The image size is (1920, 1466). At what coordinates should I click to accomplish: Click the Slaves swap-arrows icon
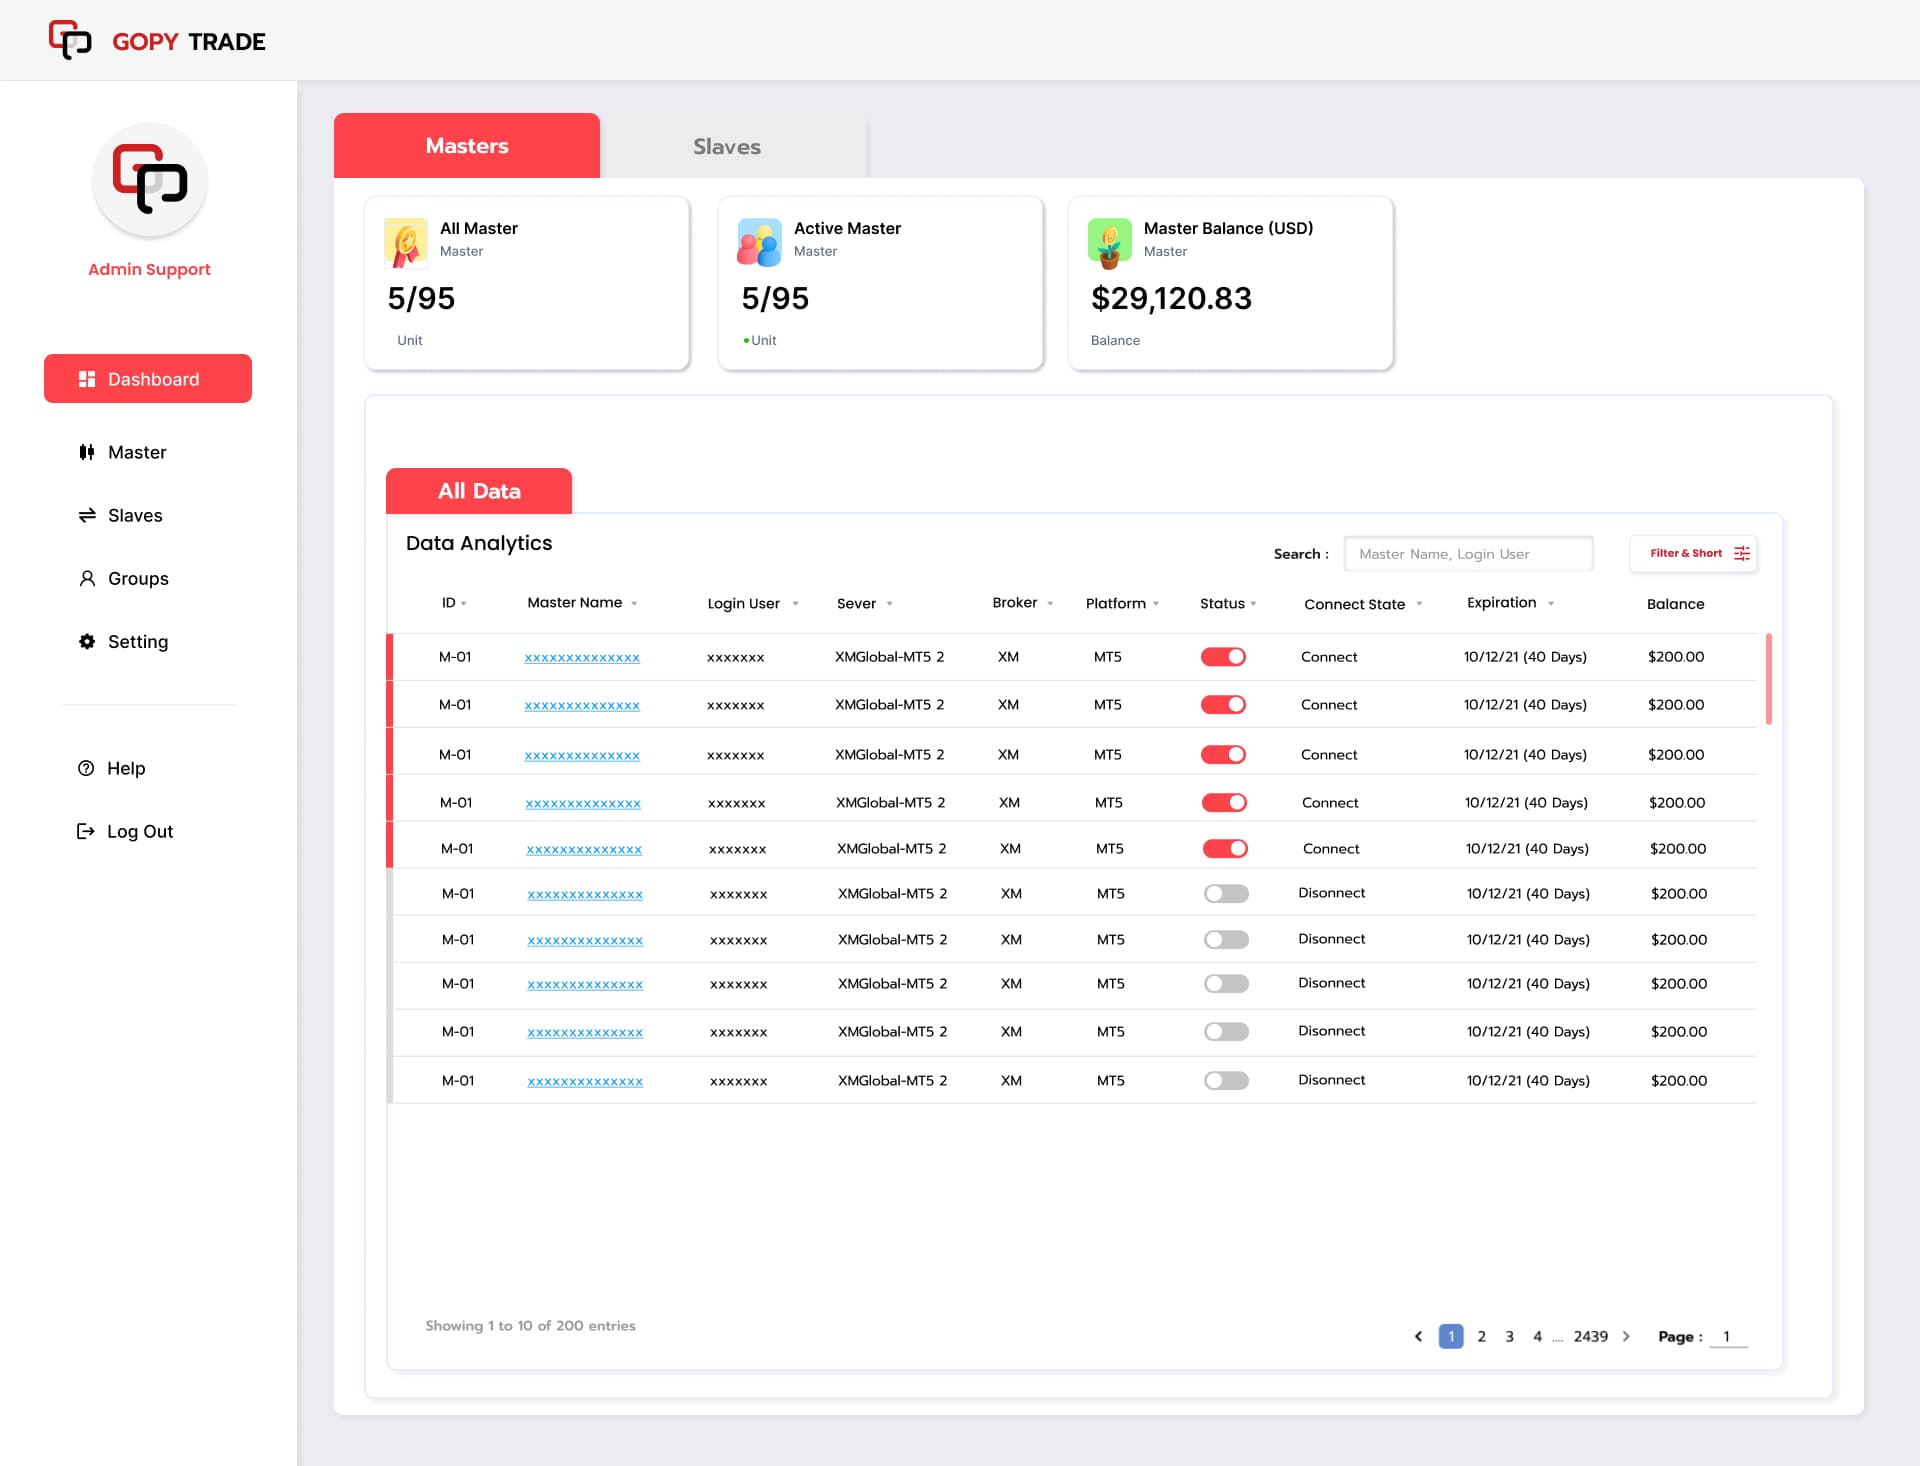pos(86,515)
